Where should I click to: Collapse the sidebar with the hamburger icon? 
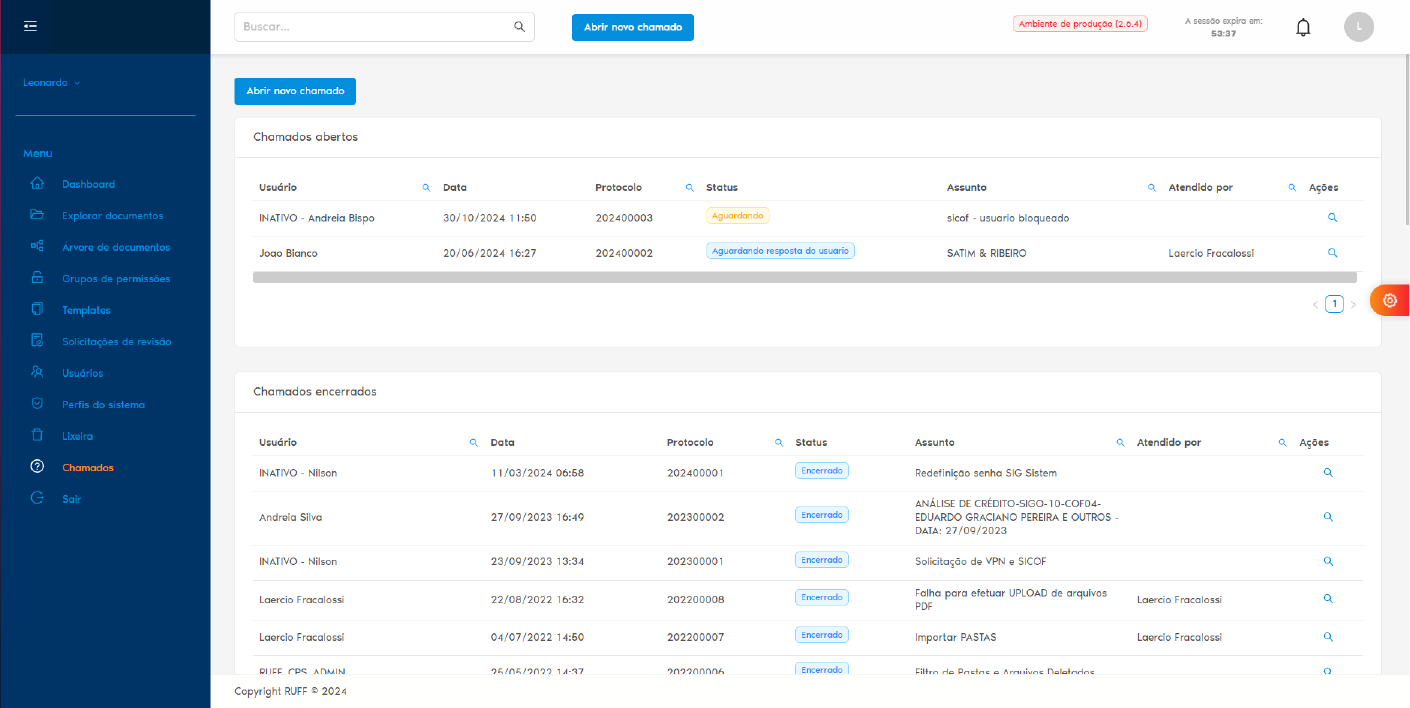(x=30, y=26)
